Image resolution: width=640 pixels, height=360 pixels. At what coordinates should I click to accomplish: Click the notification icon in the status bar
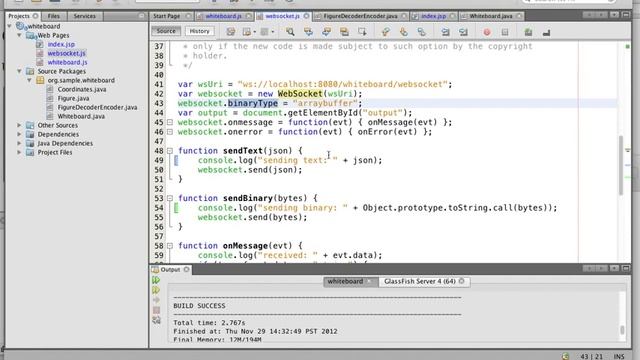point(565,356)
